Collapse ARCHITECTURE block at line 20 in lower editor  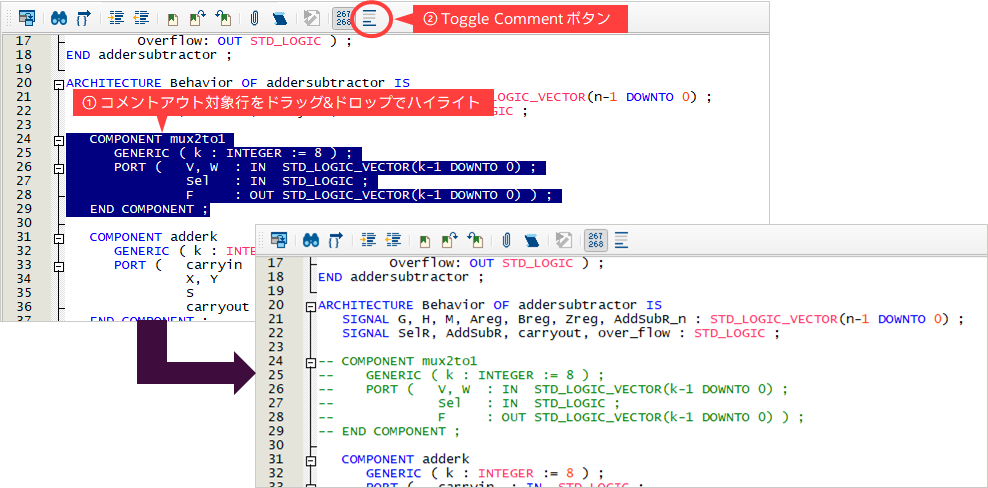(311, 306)
